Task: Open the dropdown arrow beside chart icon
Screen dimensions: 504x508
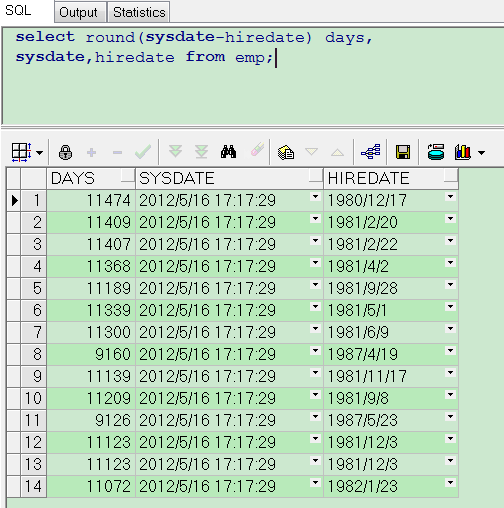Action: pos(481,153)
